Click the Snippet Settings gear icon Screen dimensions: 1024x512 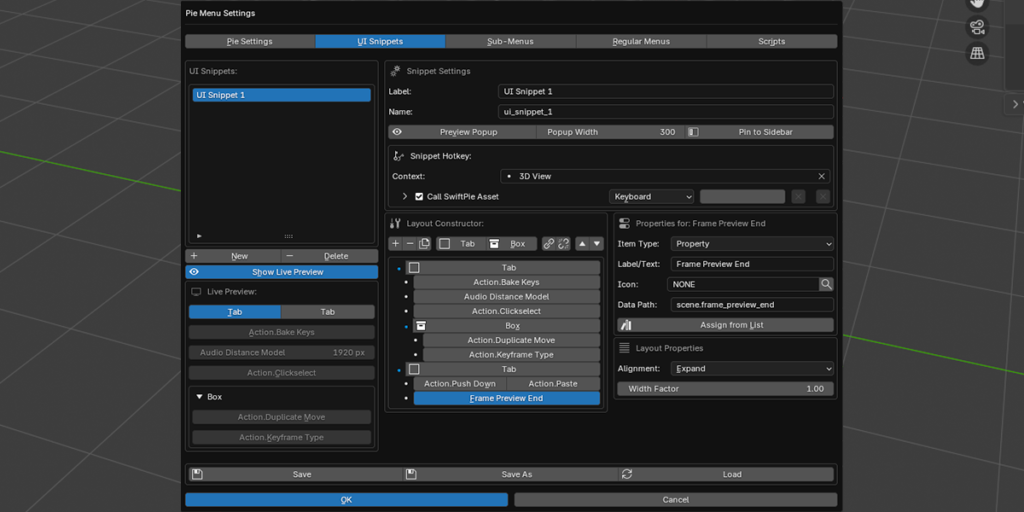coord(395,71)
